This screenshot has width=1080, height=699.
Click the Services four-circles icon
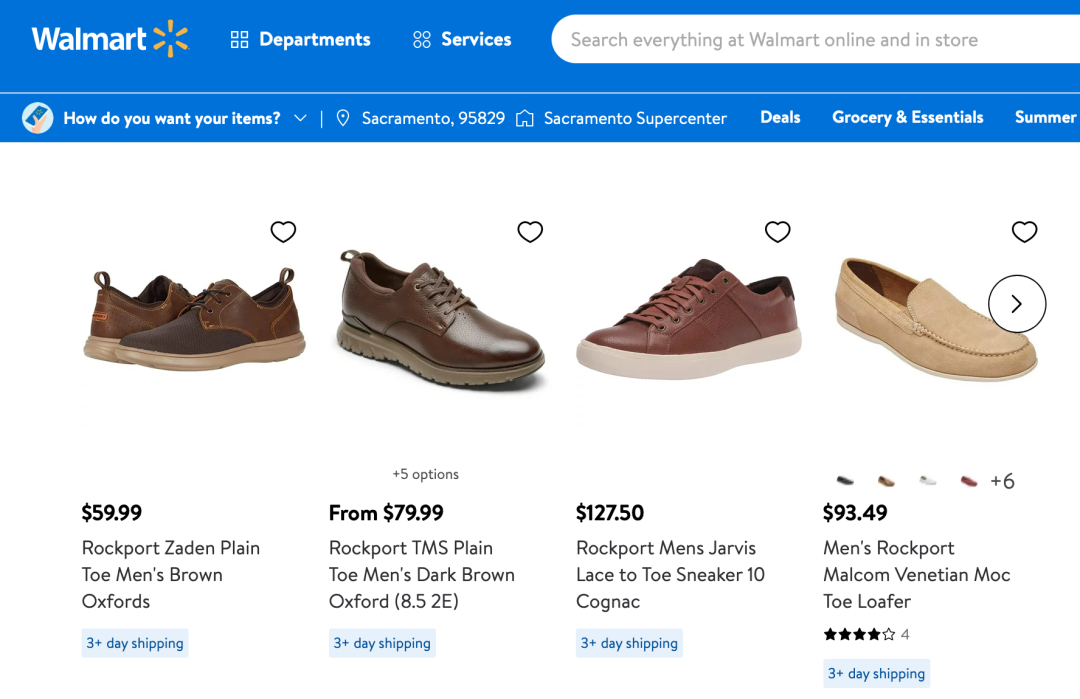coord(422,39)
